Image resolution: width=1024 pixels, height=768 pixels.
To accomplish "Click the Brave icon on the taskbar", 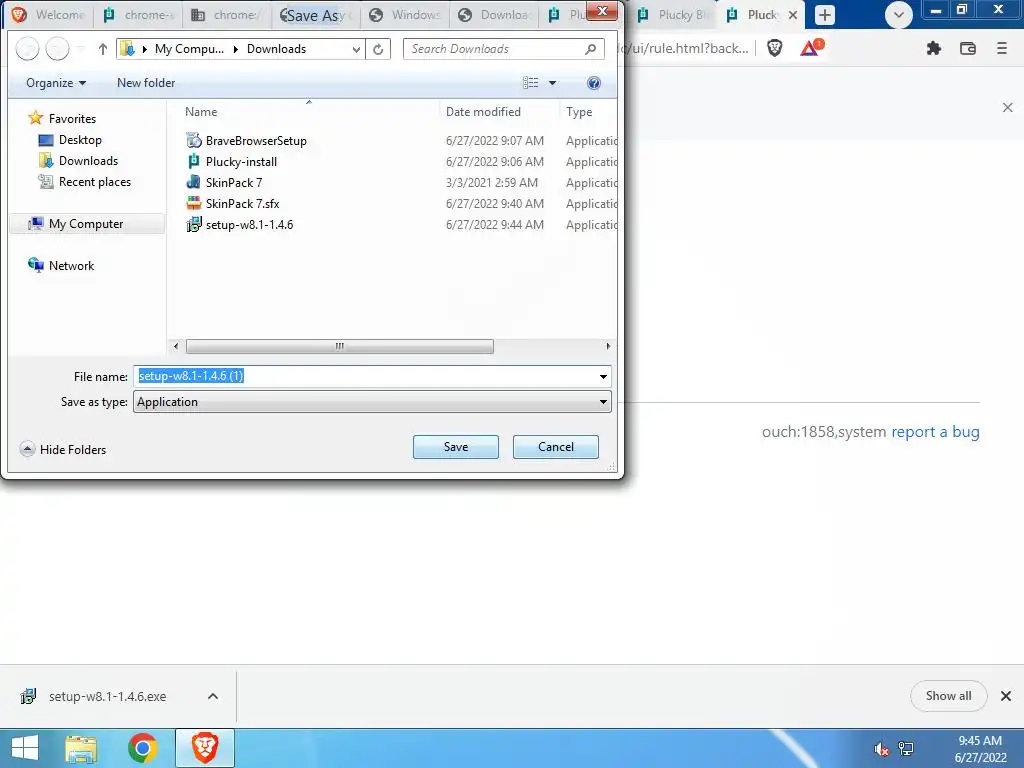I will click(204, 748).
